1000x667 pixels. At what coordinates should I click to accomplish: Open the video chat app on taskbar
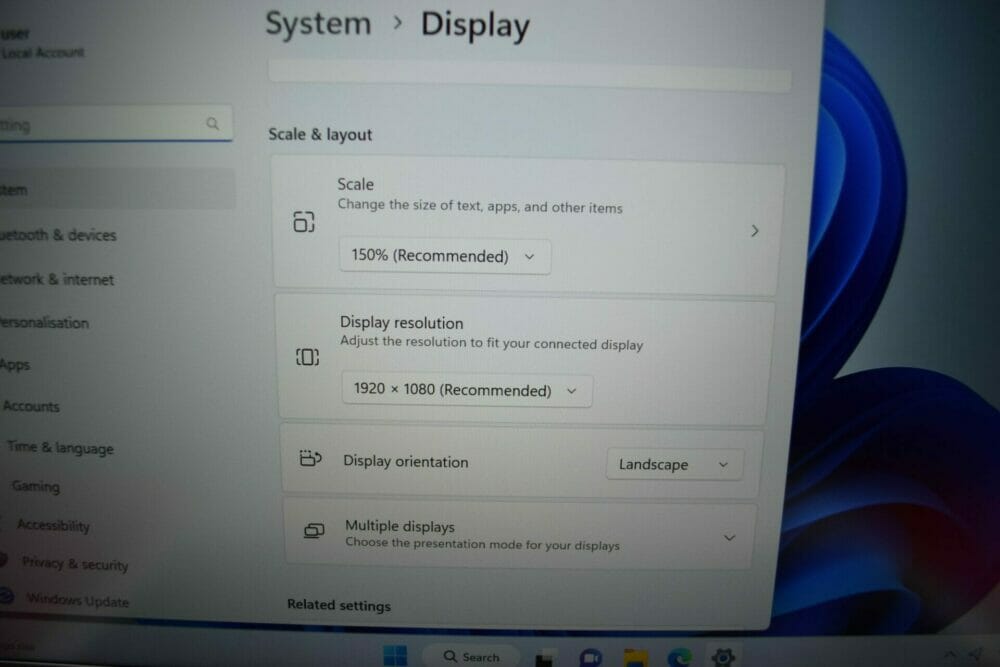591,657
